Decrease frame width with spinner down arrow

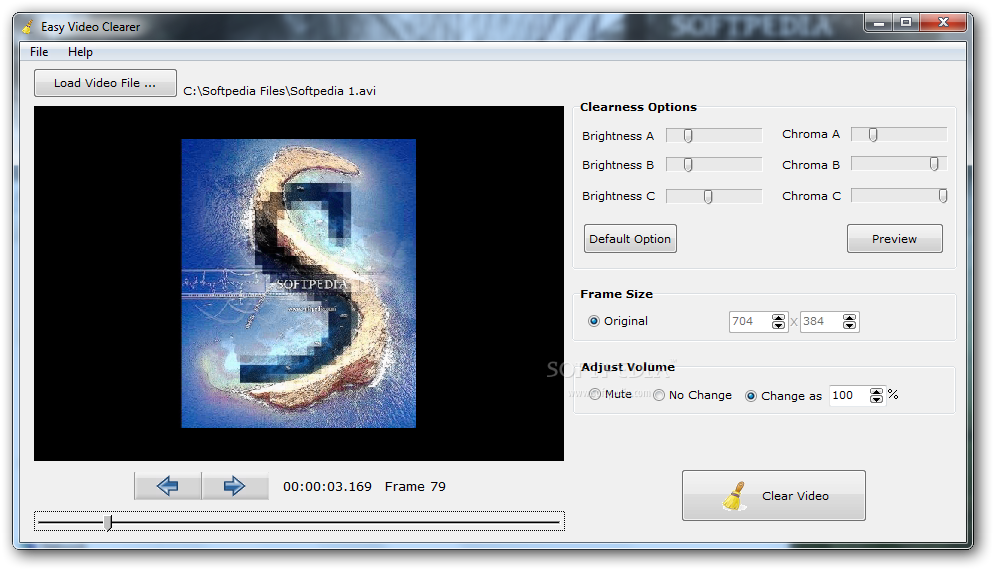pyautogui.click(x=778, y=326)
